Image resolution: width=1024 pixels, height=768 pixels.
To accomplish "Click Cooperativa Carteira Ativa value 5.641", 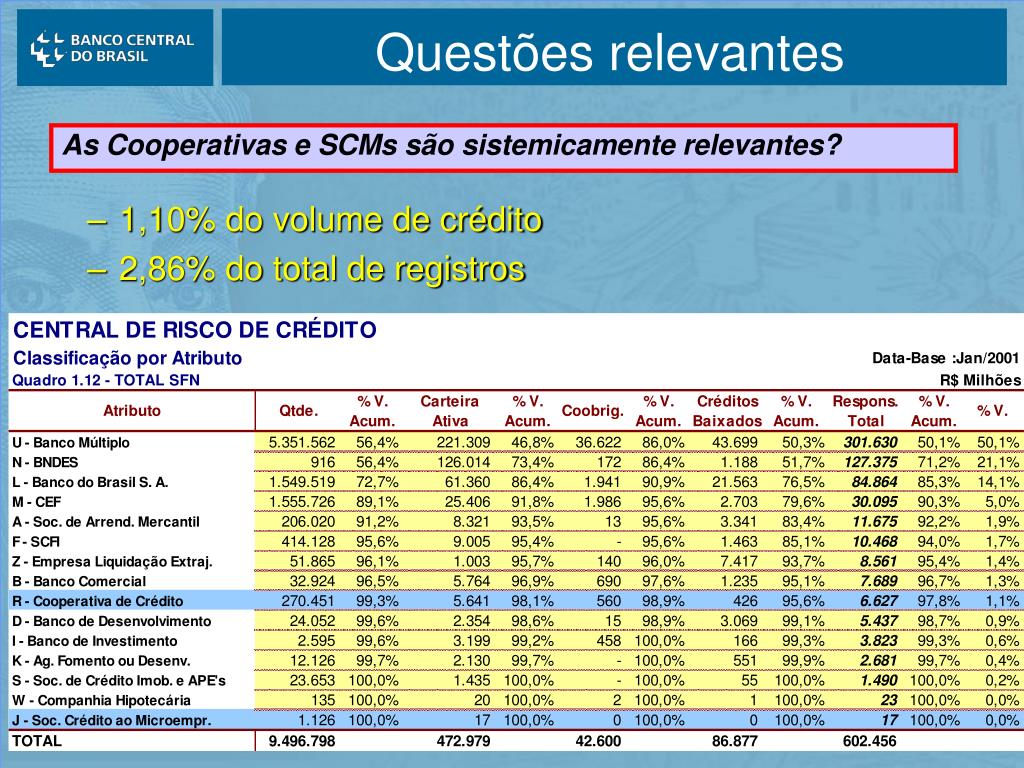I will [472, 601].
